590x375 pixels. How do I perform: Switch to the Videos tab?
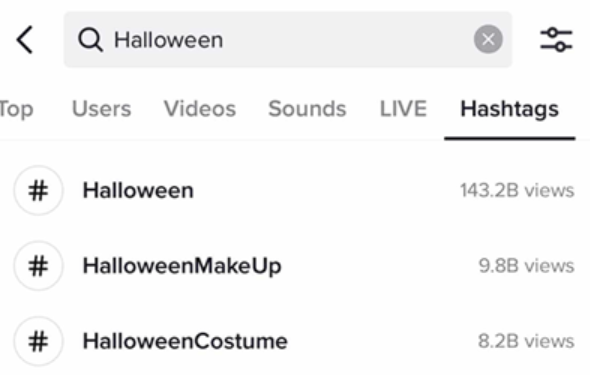[x=200, y=109]
